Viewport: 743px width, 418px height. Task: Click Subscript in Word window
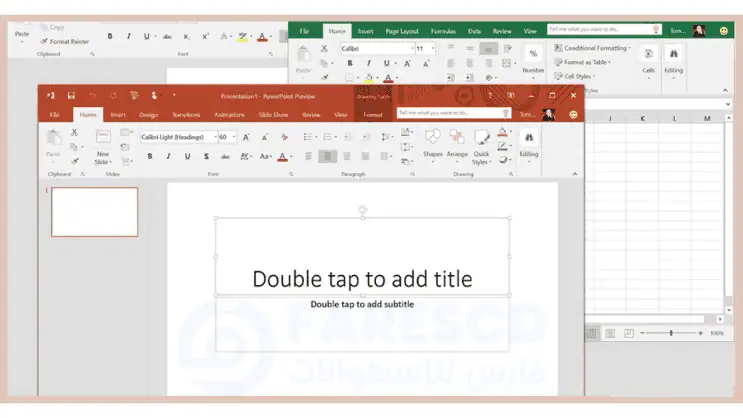[x=187, y=36]
